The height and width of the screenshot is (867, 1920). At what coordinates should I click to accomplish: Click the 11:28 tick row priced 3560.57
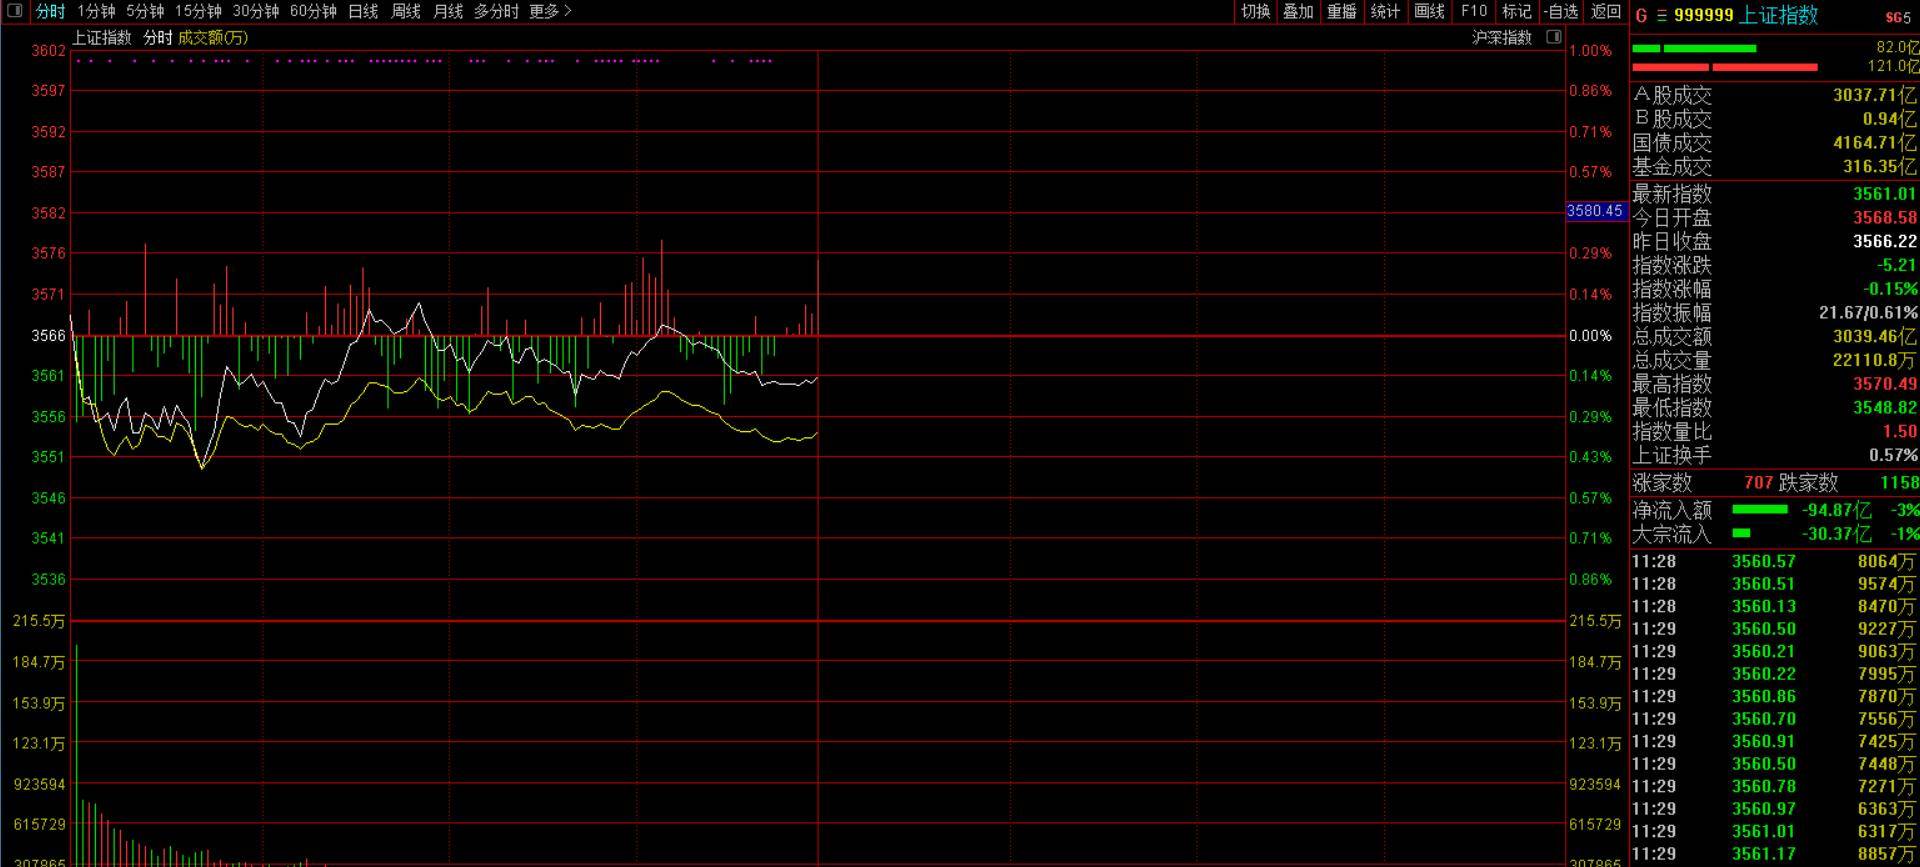[1774, 562]
